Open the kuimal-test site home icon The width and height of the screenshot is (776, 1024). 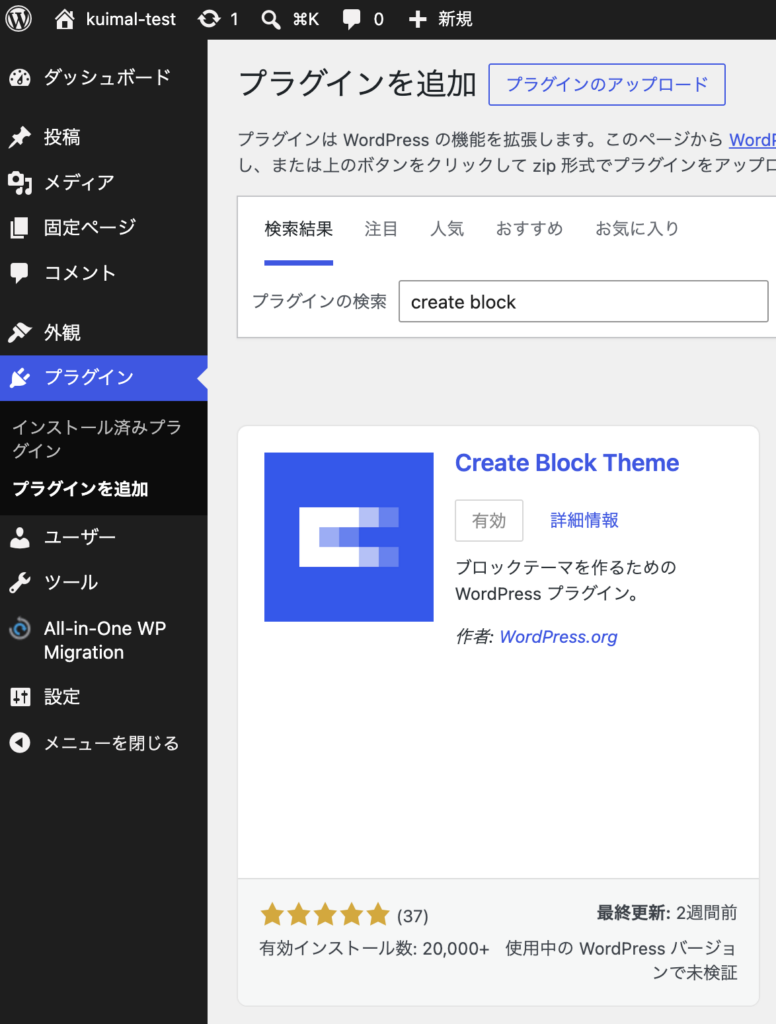pos(64,19)
